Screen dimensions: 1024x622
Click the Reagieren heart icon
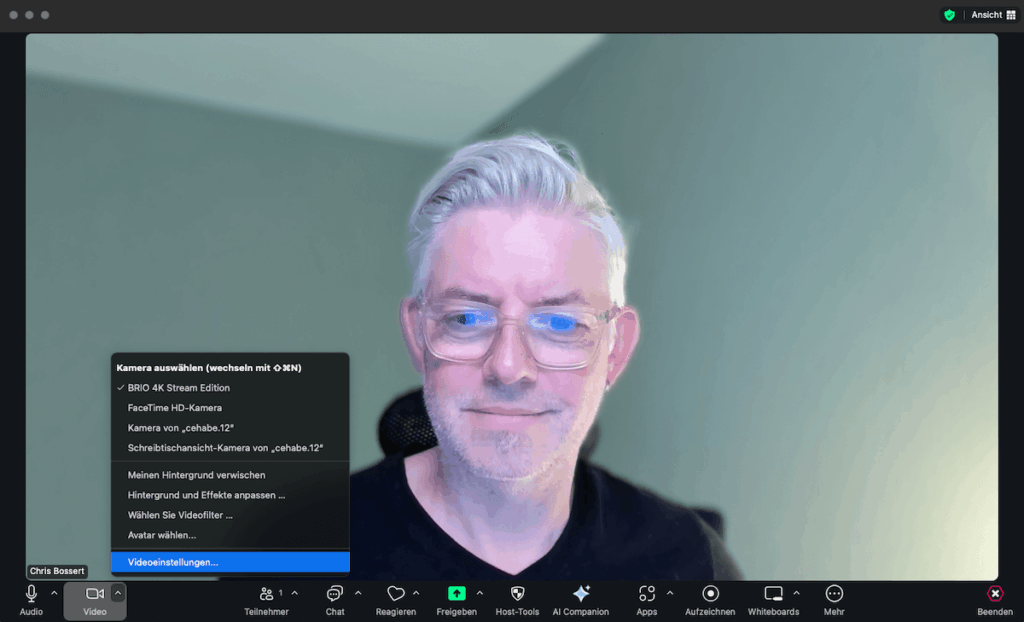tap(395, 594)
